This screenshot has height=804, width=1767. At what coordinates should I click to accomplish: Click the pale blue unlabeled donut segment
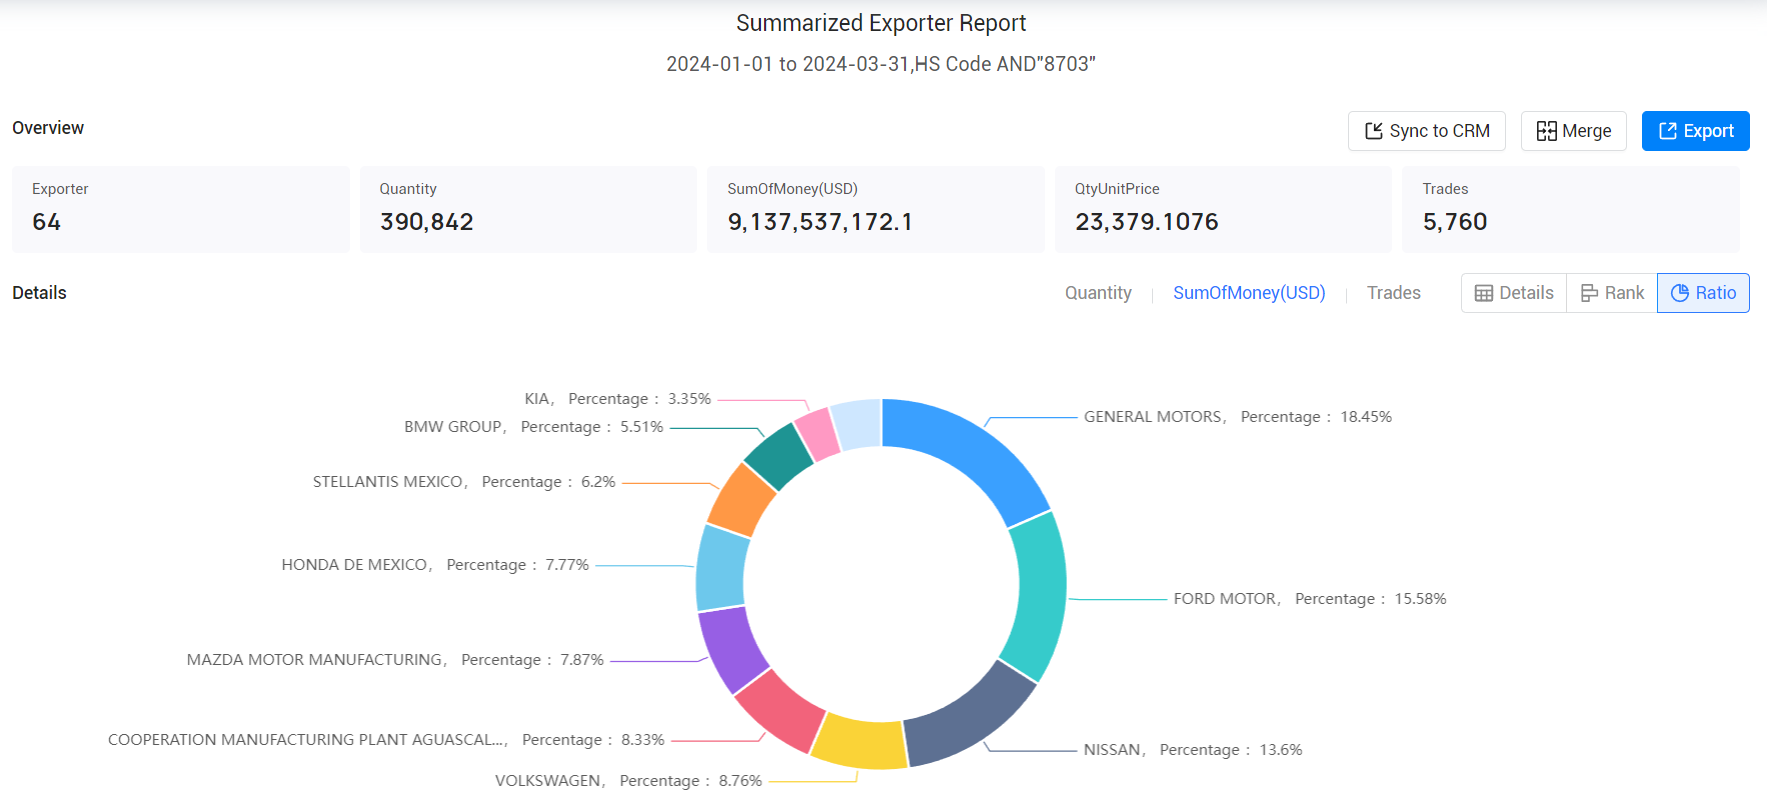click(857, 425)
